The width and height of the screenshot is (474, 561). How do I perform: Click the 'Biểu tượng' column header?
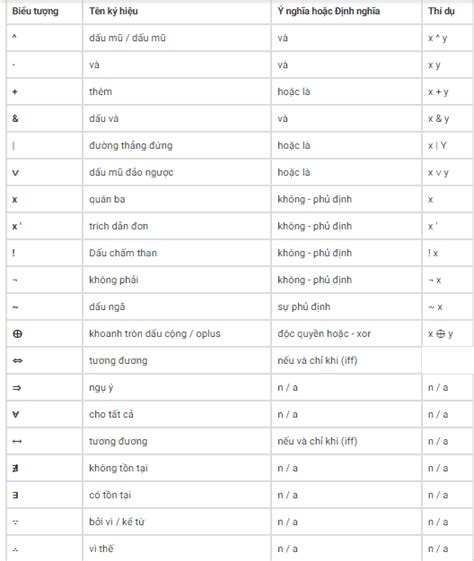click(x=35, y=11)
